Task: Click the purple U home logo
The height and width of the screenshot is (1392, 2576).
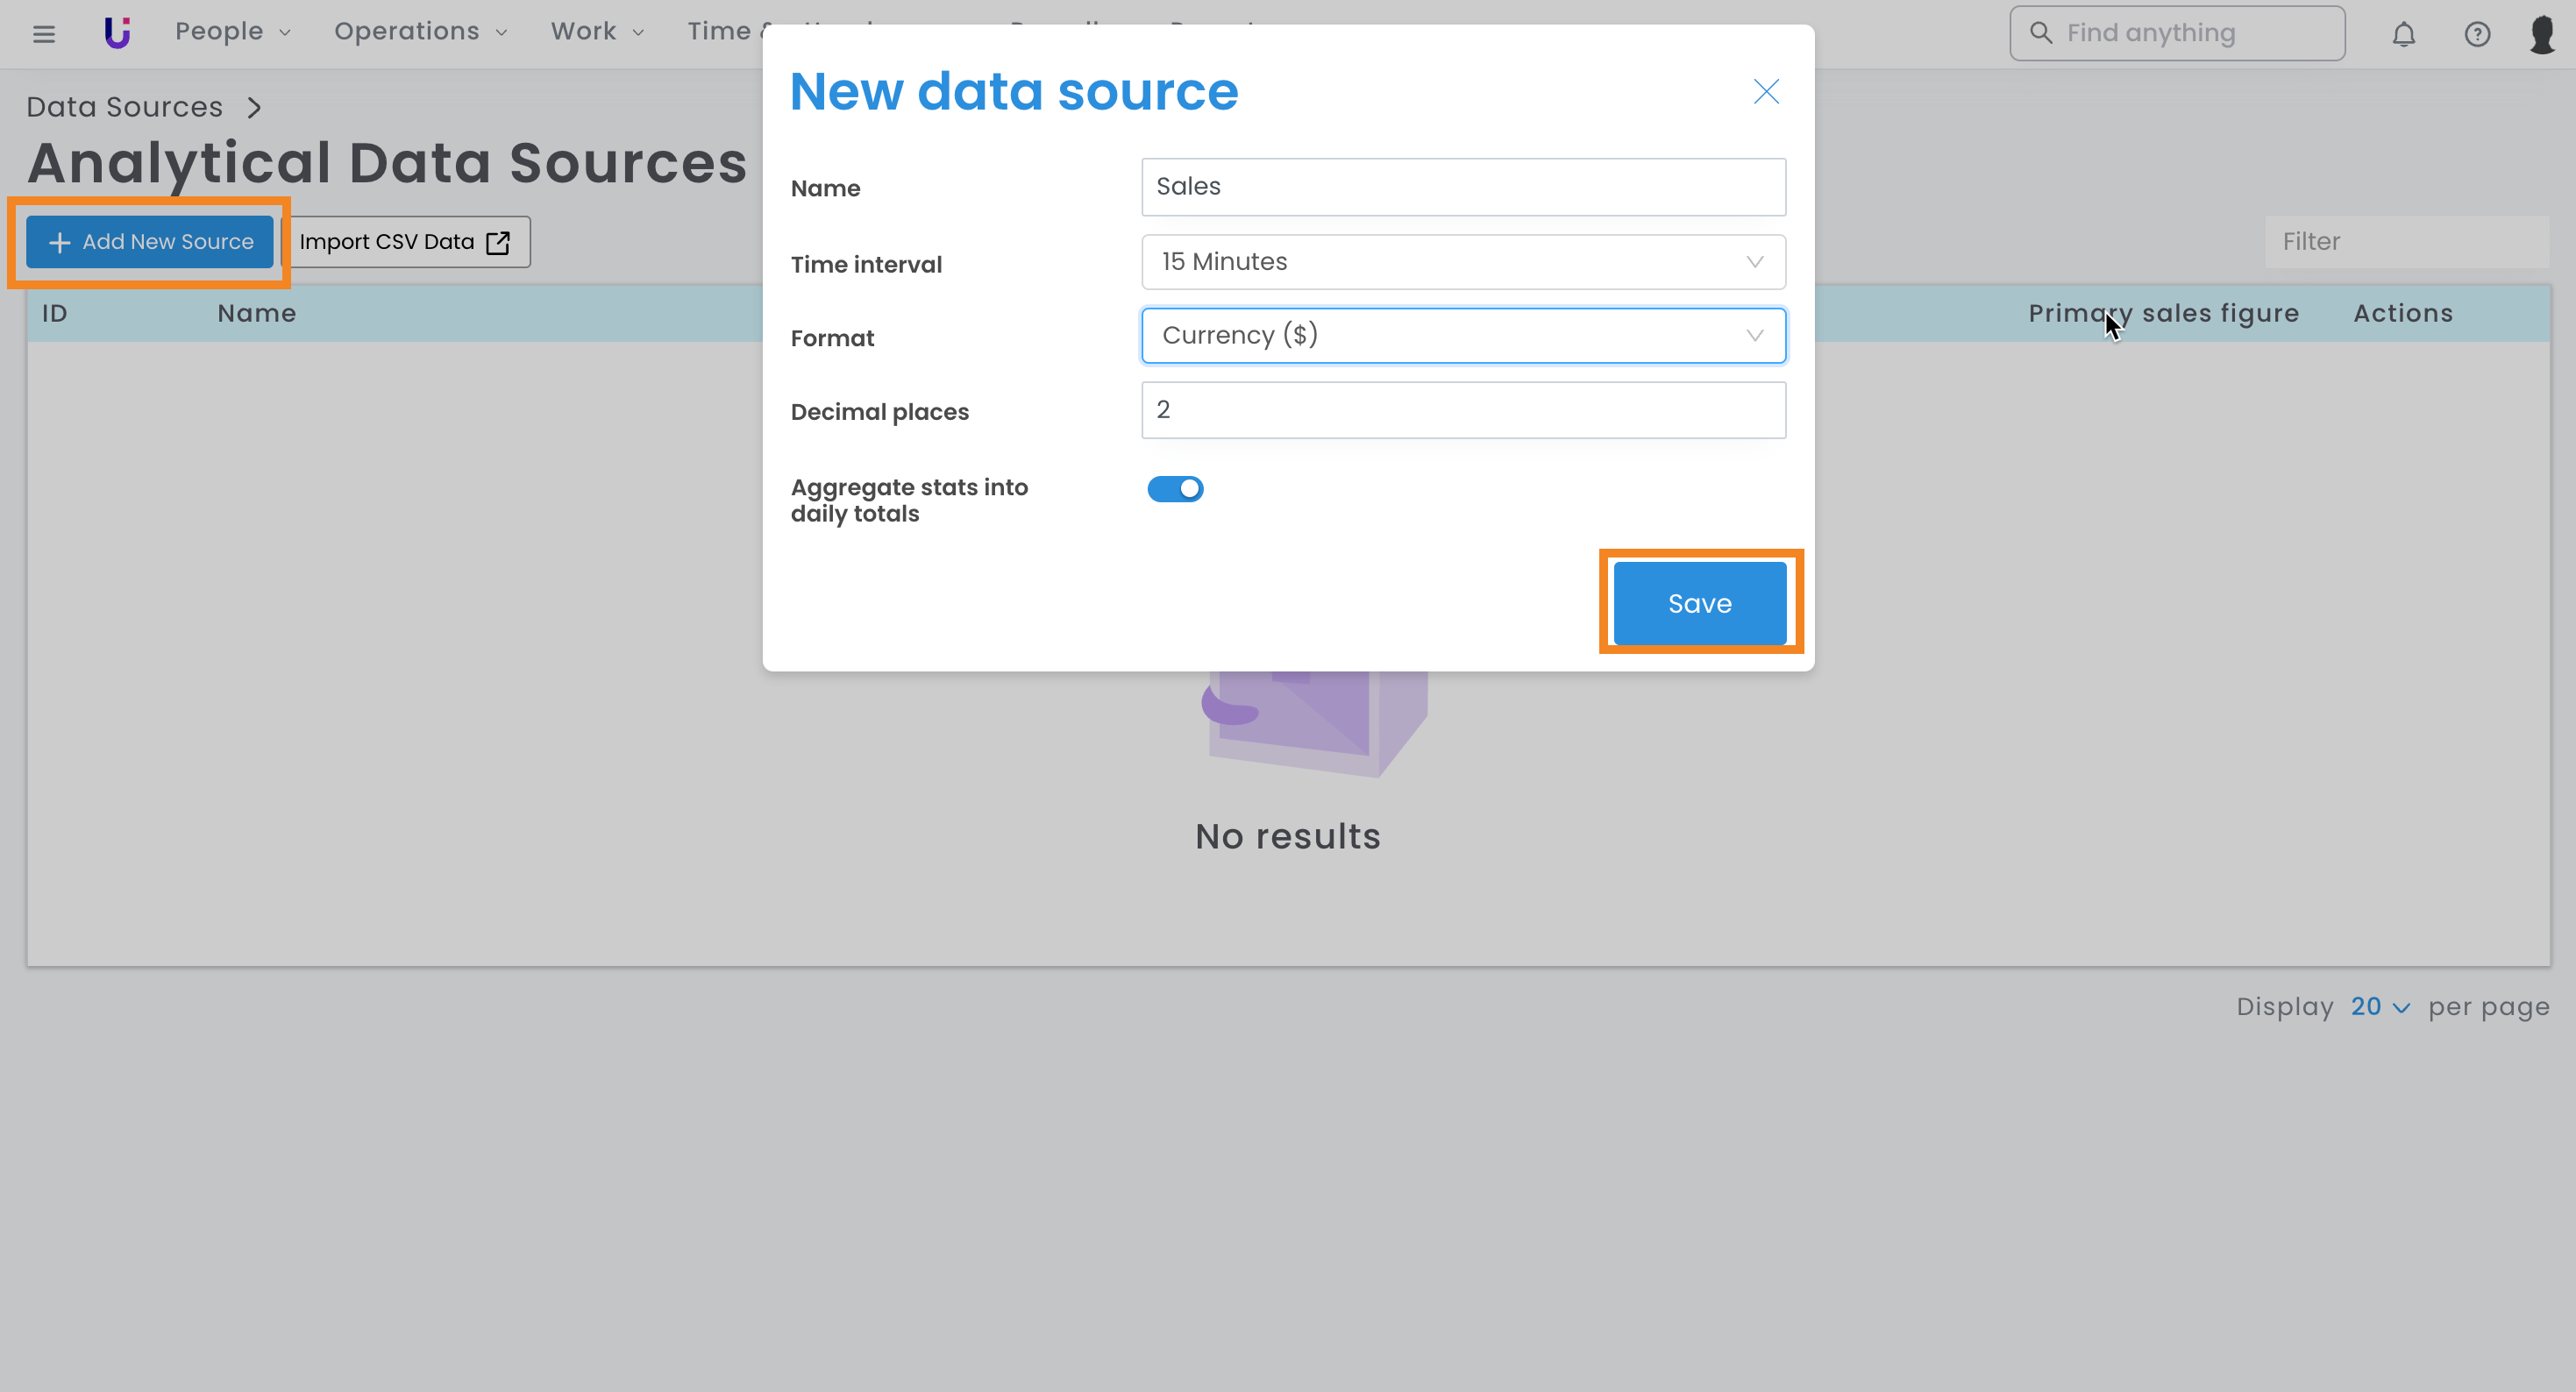Action: [117, 33]
